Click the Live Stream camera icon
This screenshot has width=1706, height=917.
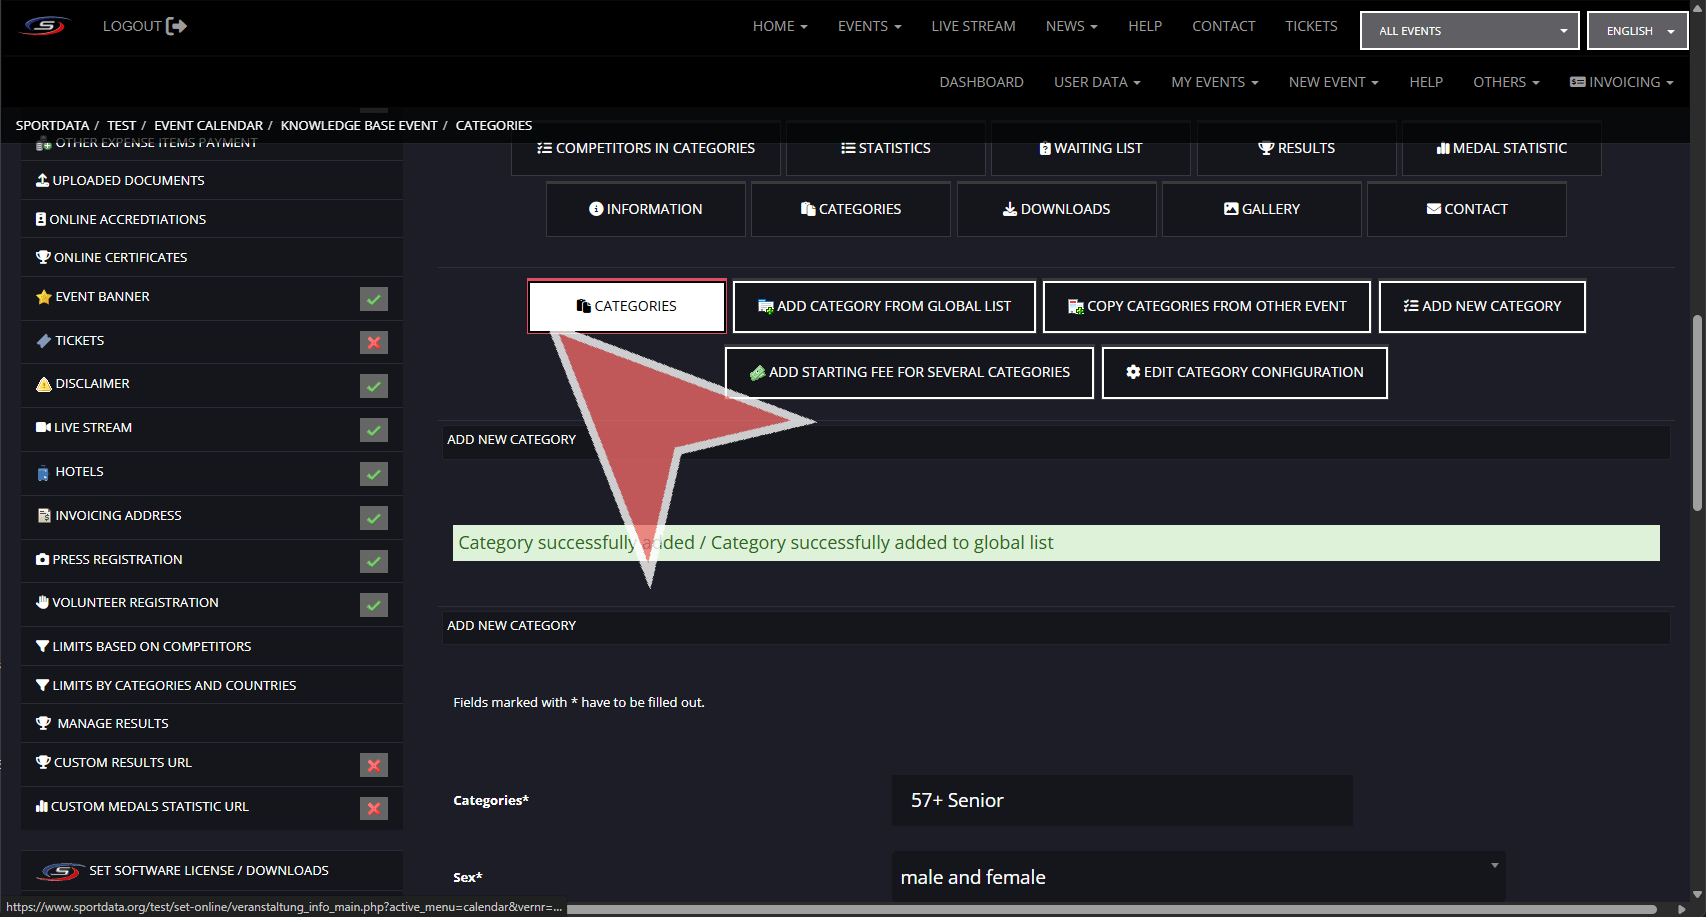pyautogui.click(x=43, y=428)
